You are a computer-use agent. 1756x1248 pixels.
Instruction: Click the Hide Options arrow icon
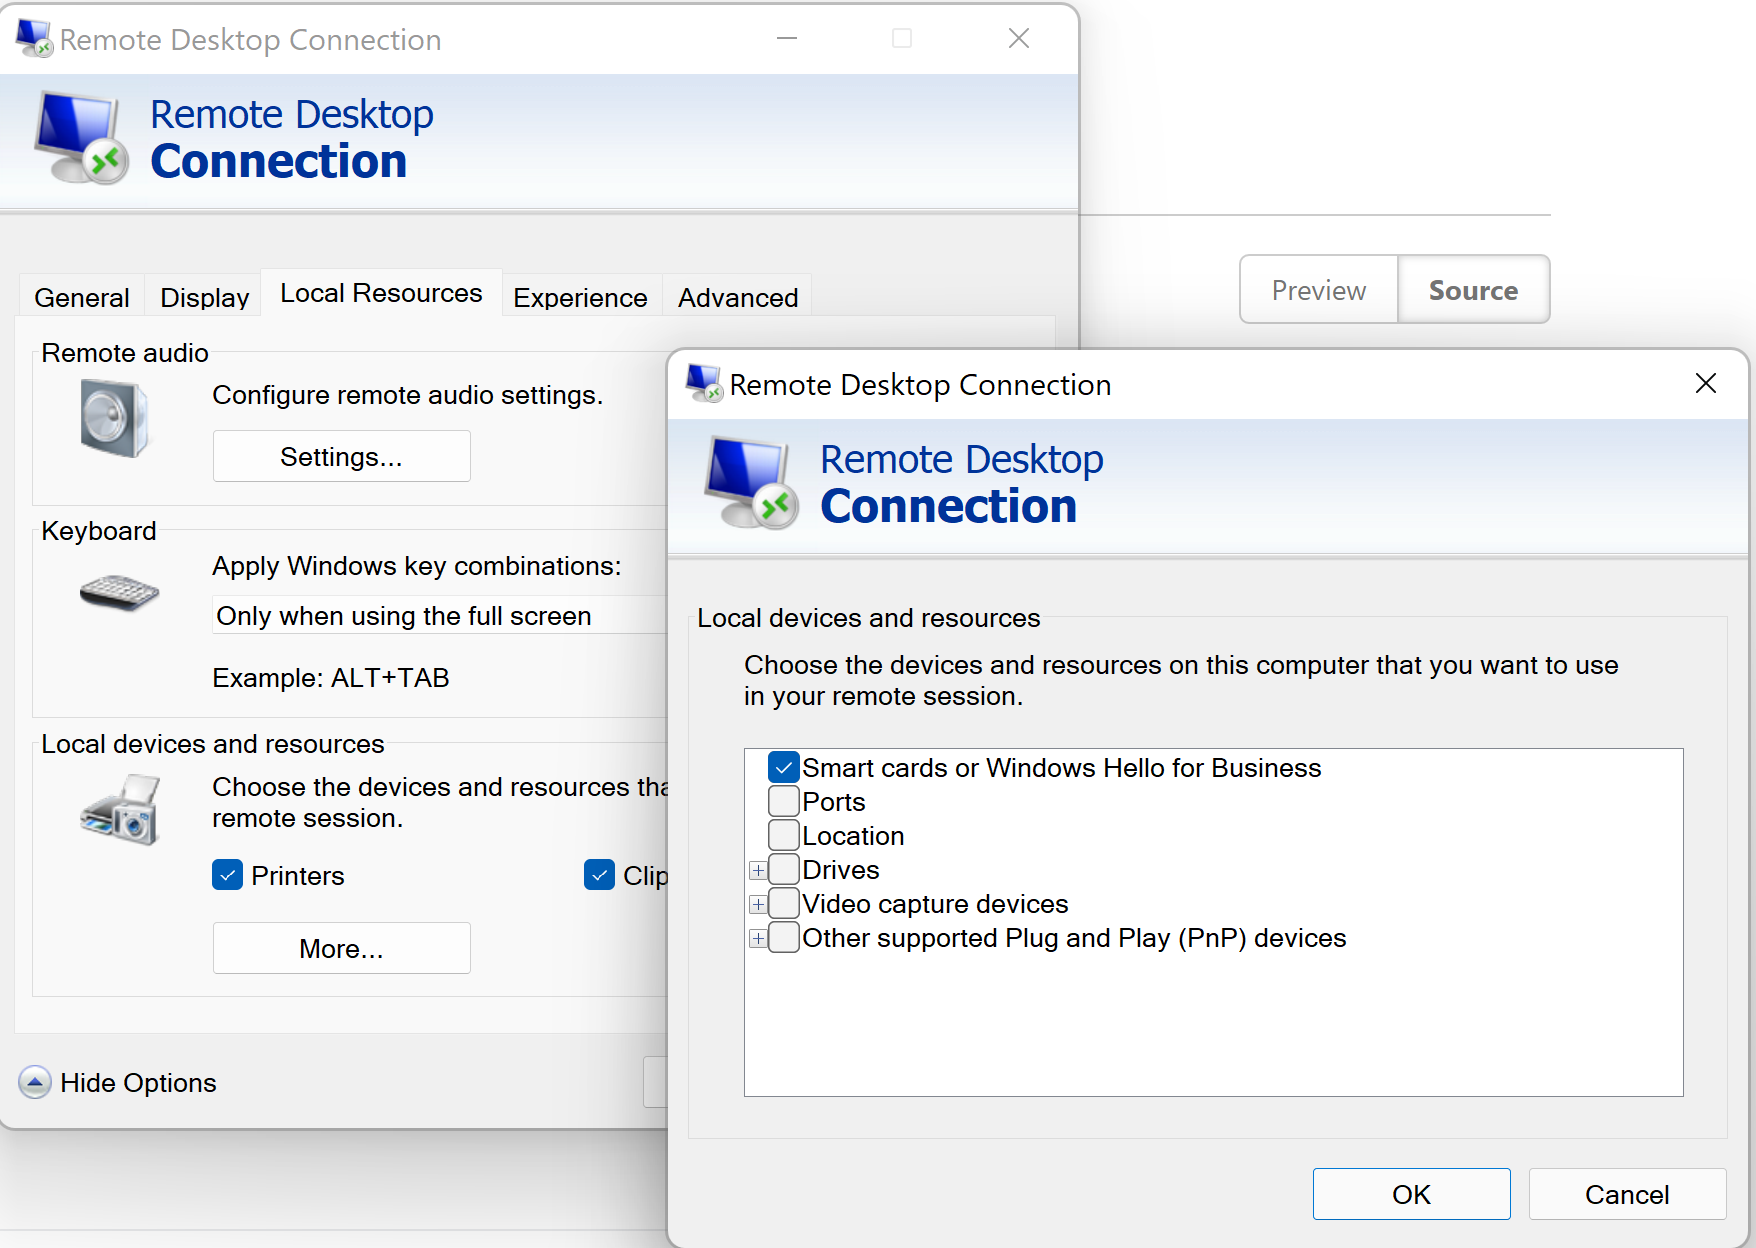pyautogui.click(x=35, y=1082)
